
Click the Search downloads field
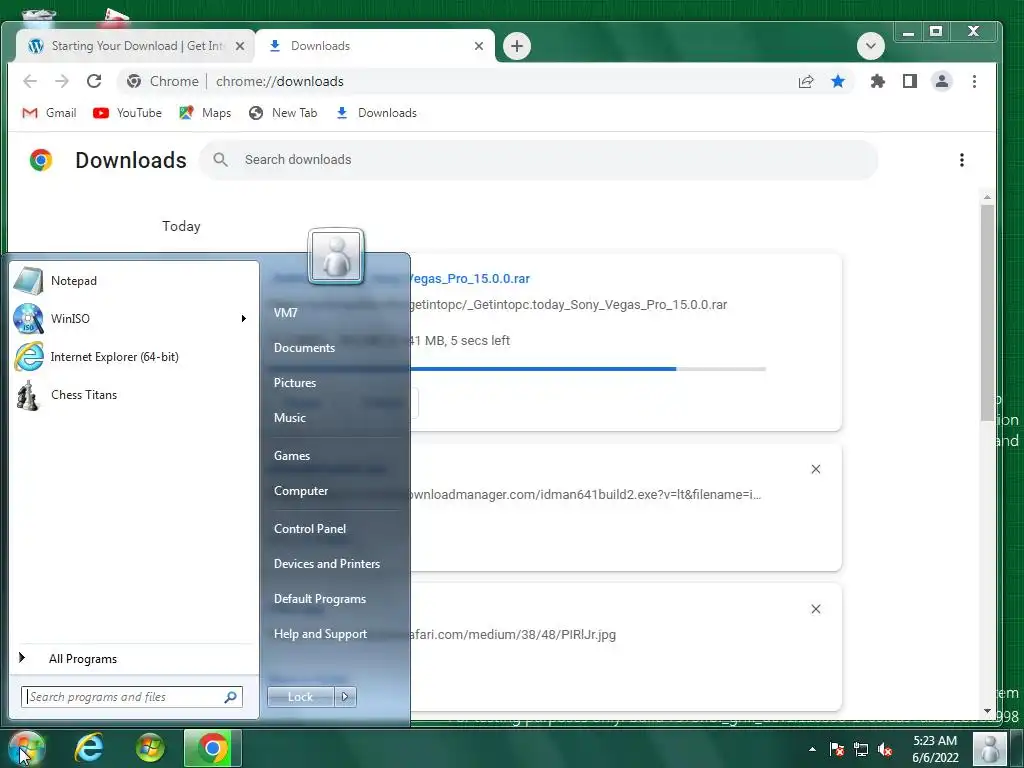tap(539, 160)
